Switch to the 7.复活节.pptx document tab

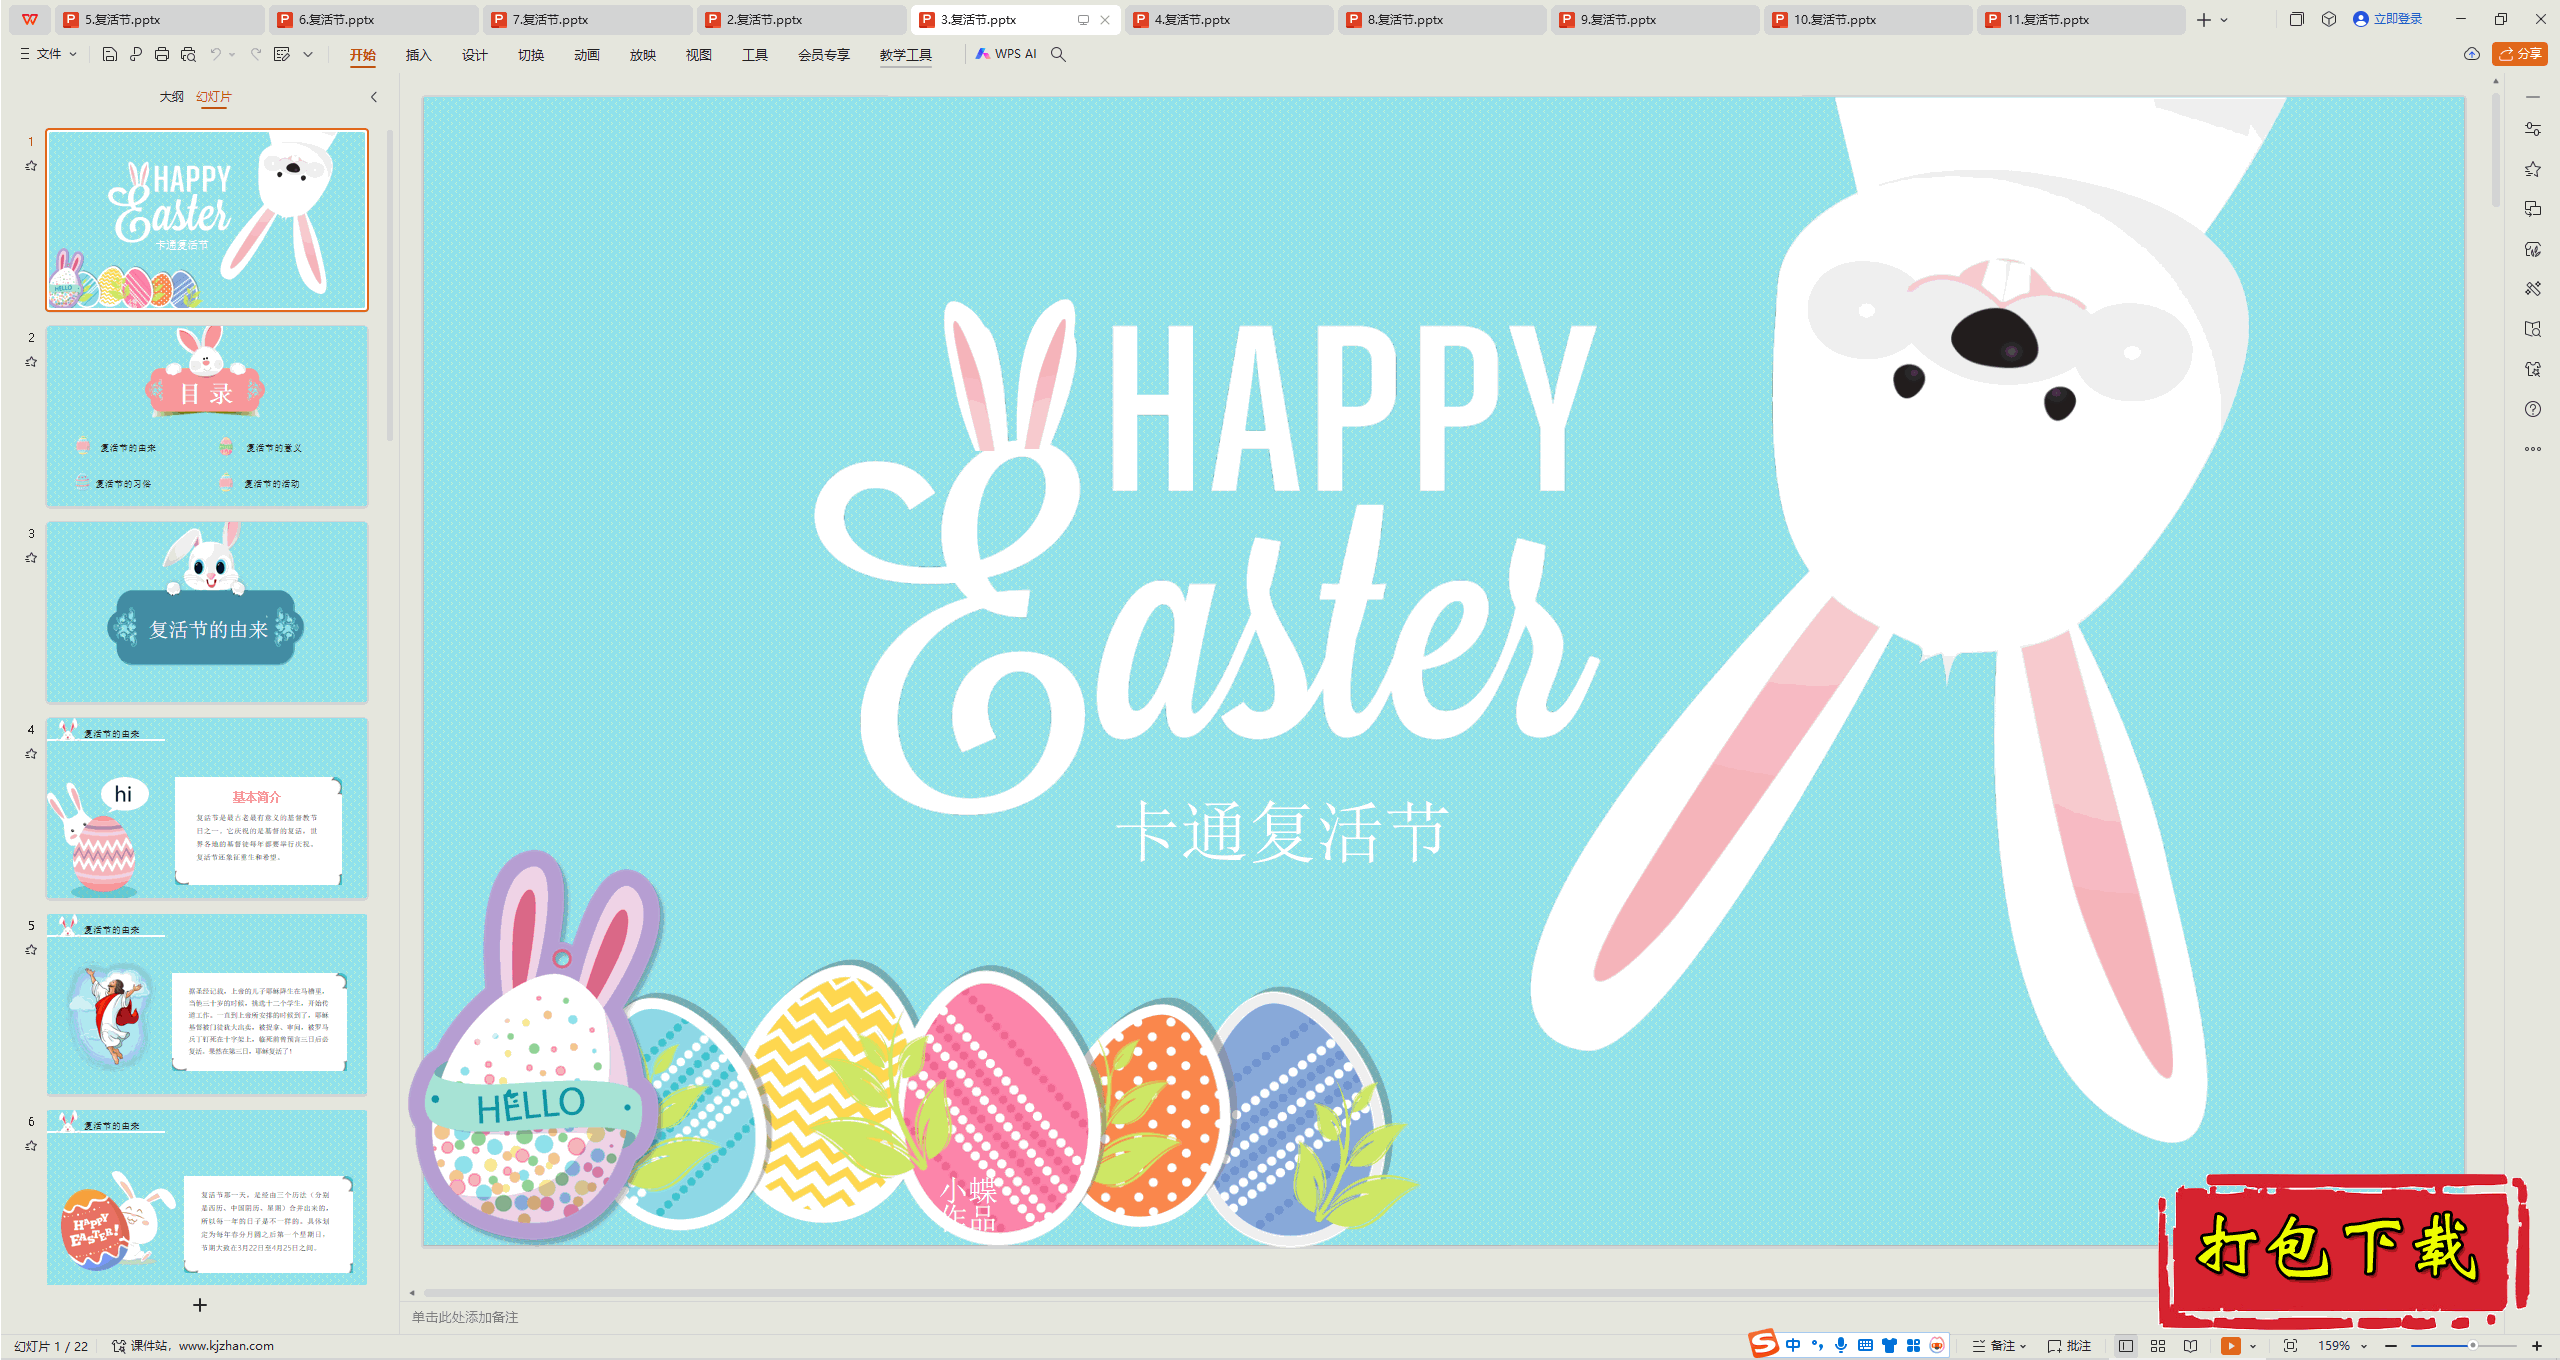[x=589, y=19]
